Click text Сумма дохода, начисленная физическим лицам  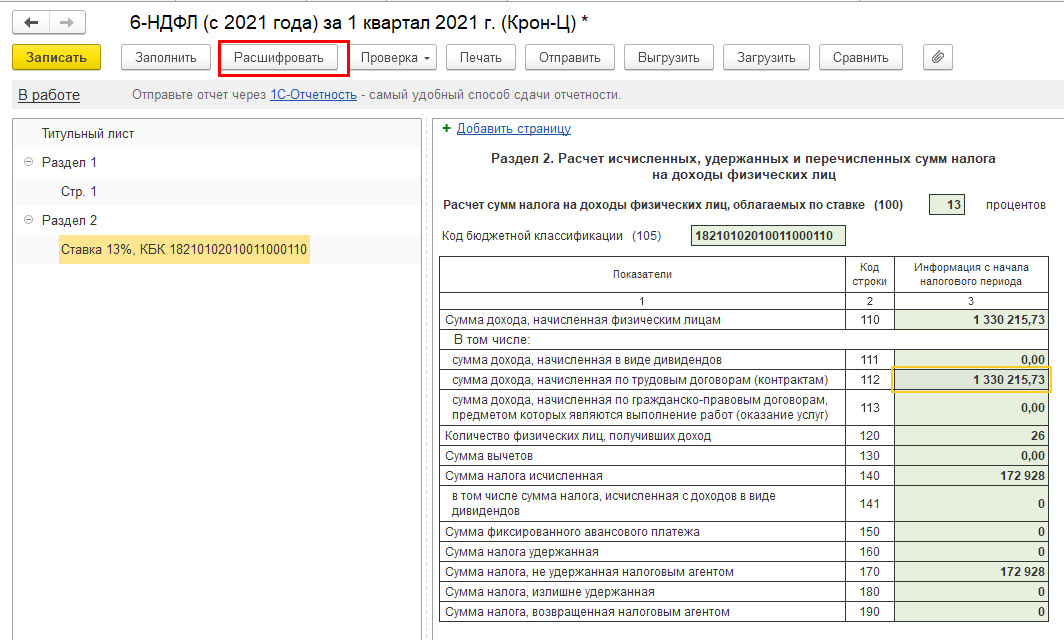[x=583, y=320]
